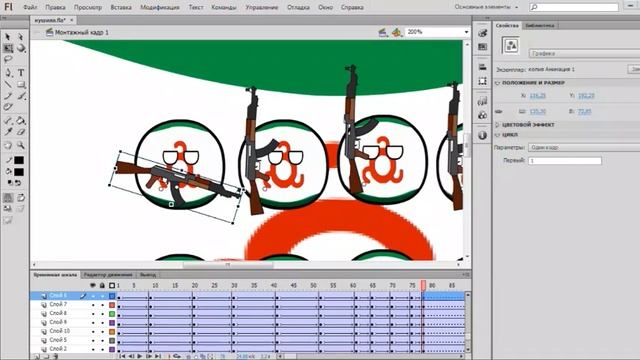The height and width of the screenshot is (360, 640).
Task: Open the Управление menu
Action: 262,7
